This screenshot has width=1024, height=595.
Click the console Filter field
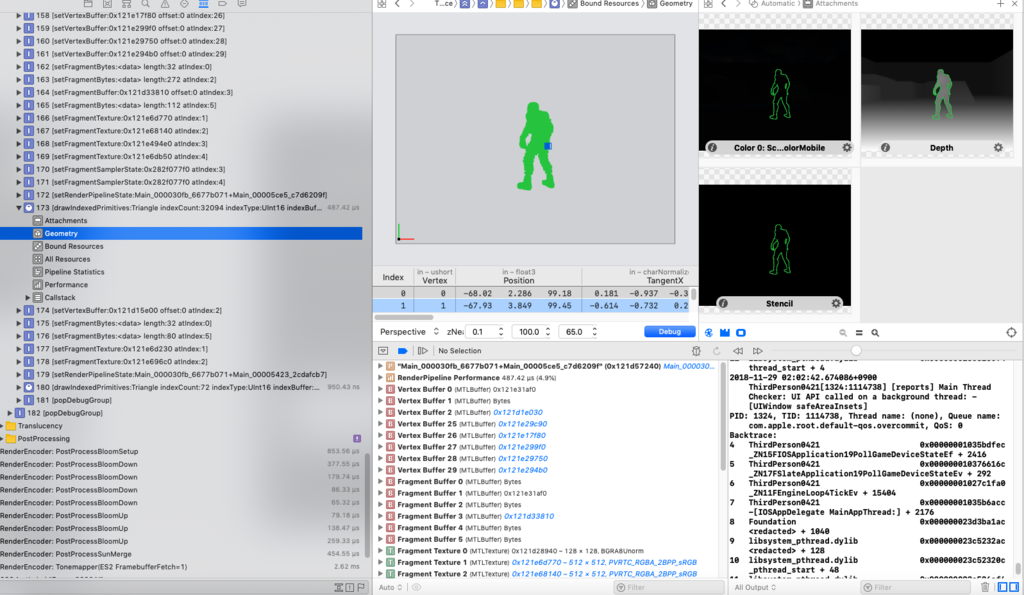[x=918, y=587]
